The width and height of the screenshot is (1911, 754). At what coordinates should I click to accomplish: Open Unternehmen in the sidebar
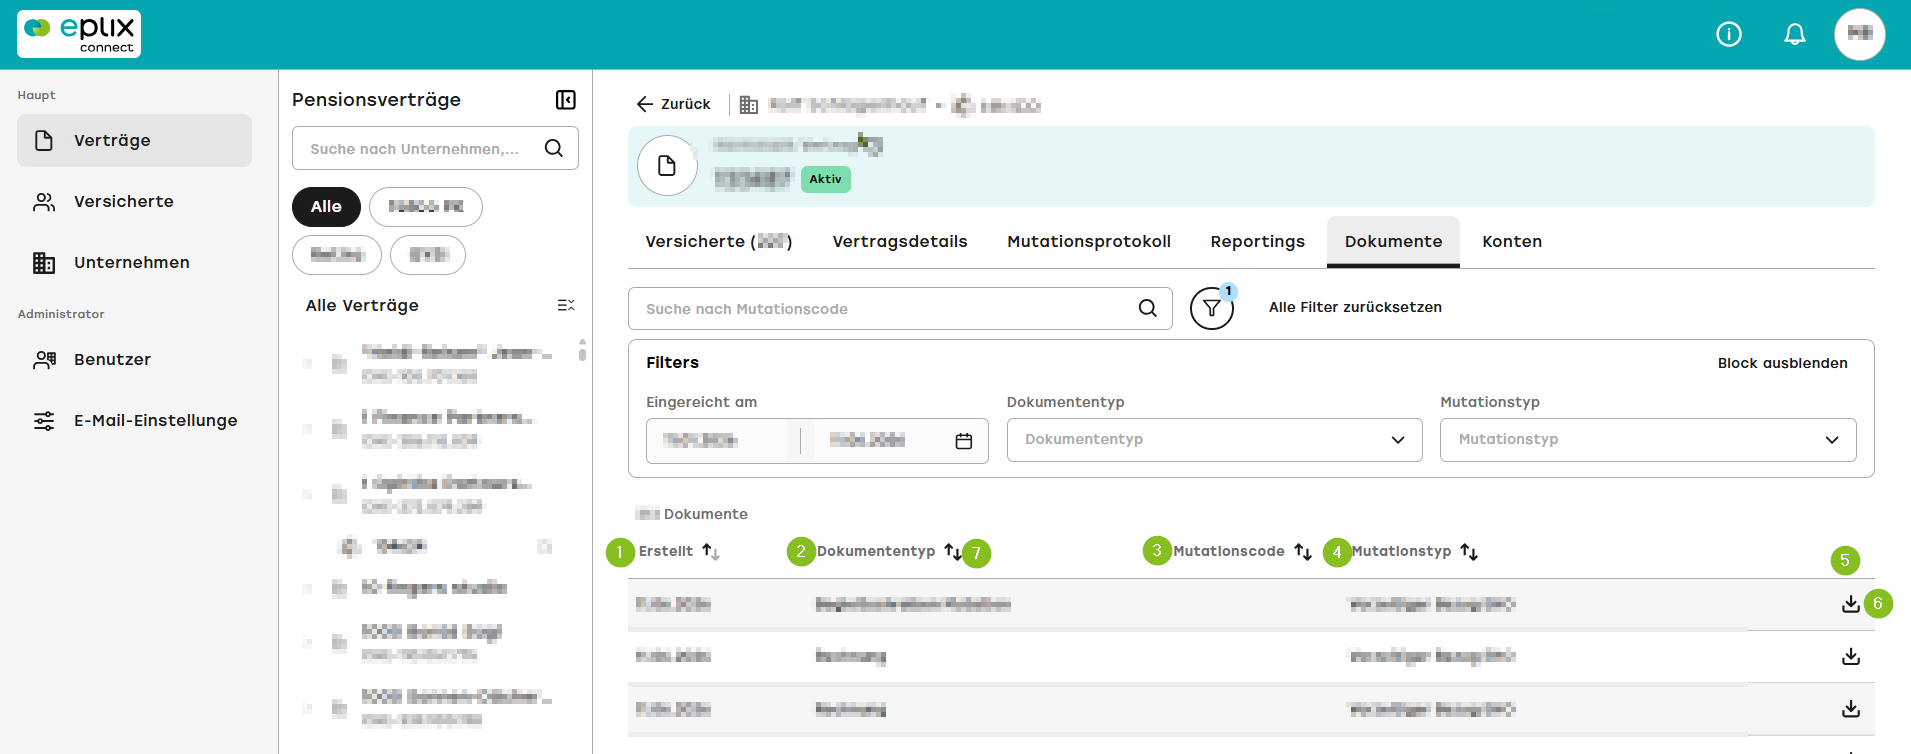[x=134, y=262]
